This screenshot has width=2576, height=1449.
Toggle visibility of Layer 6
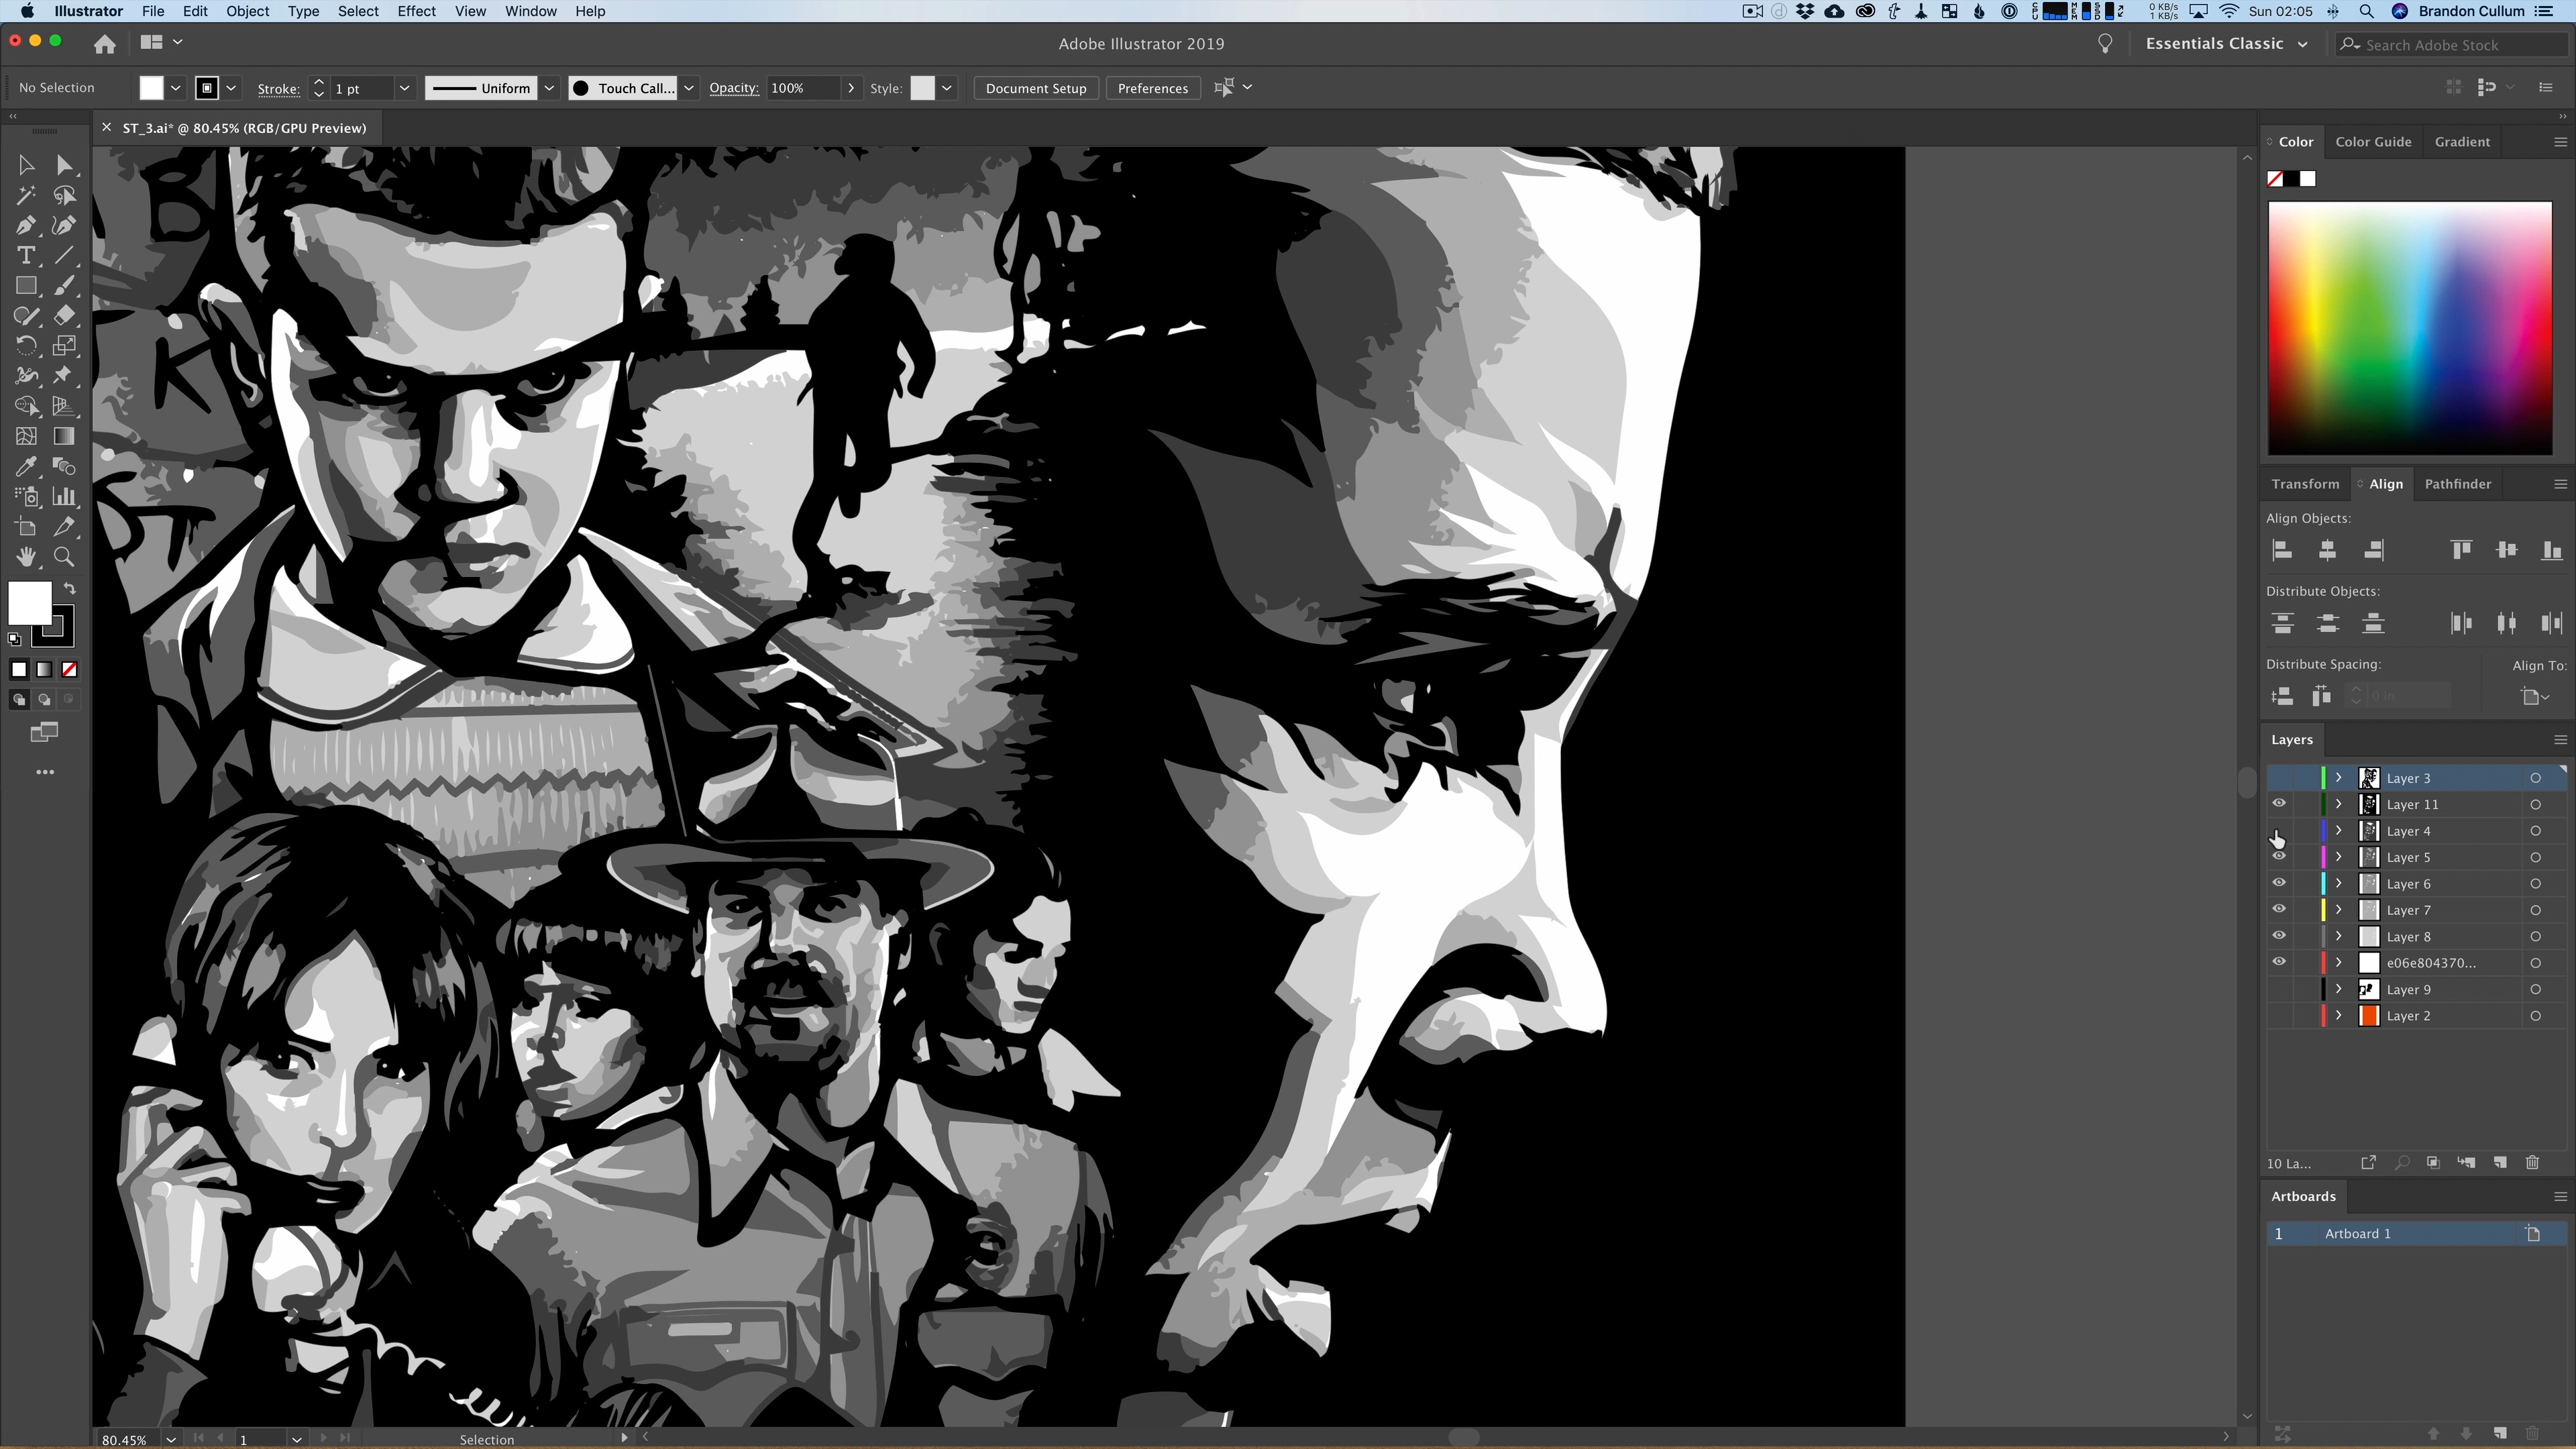(x=2279, y=883)
